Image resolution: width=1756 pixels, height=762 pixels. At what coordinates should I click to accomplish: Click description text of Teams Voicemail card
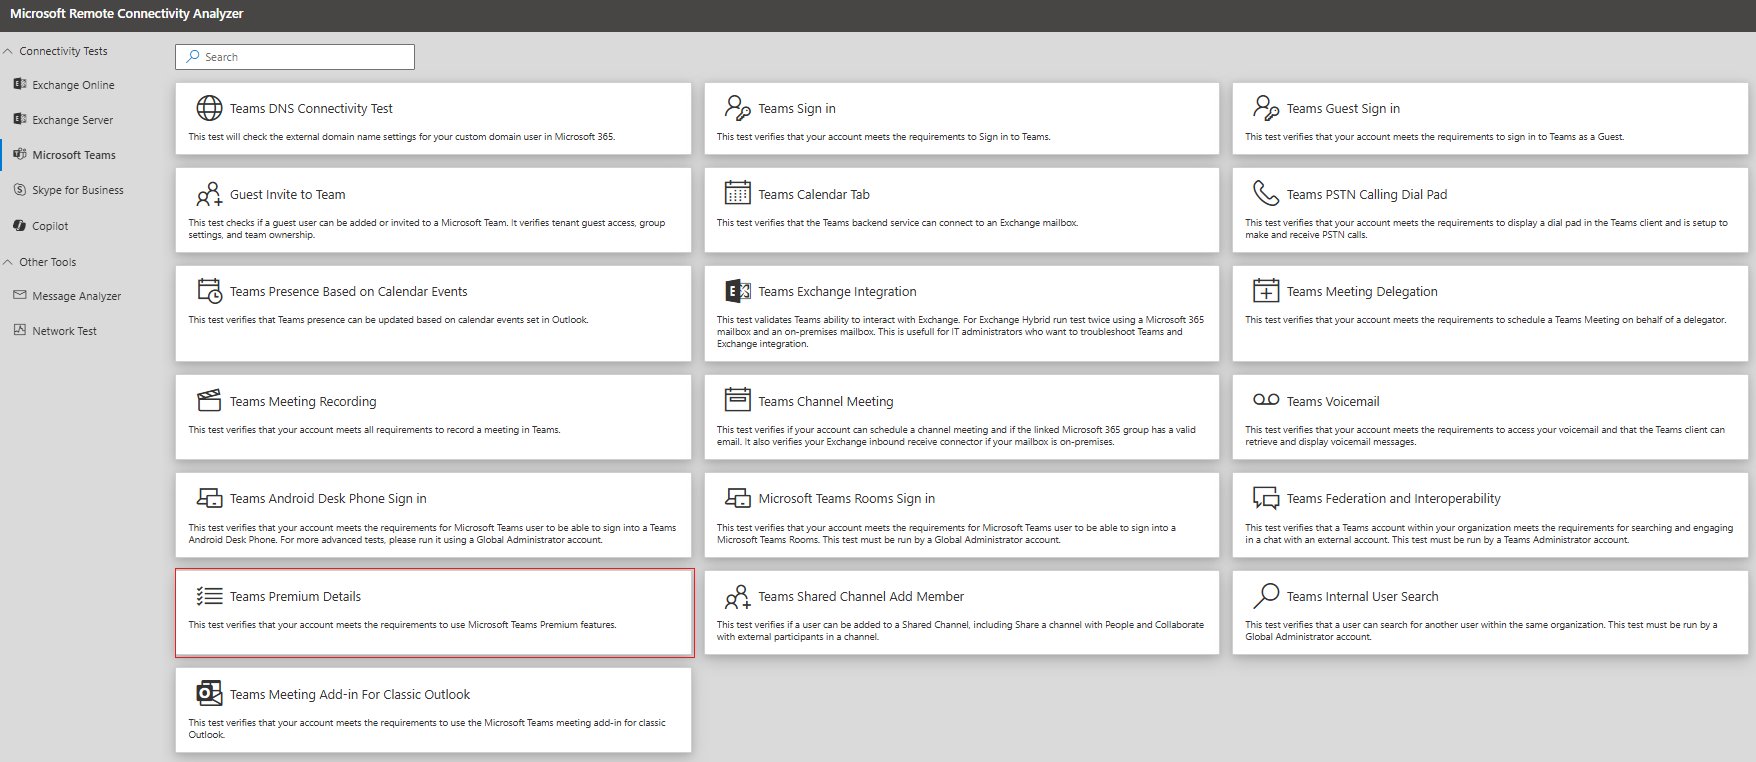1485,436
